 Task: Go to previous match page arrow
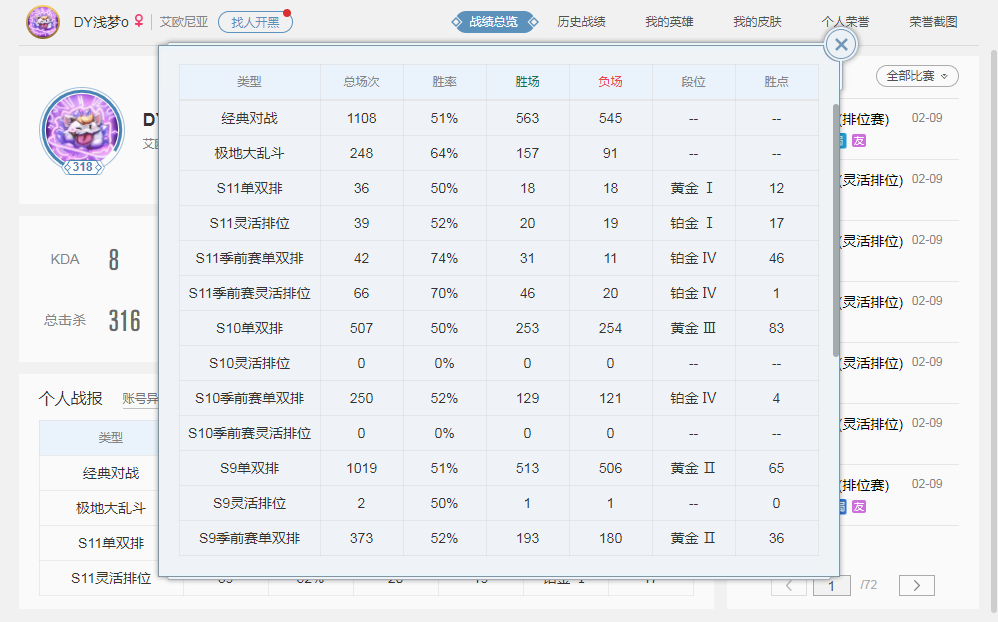coord(789,586)
